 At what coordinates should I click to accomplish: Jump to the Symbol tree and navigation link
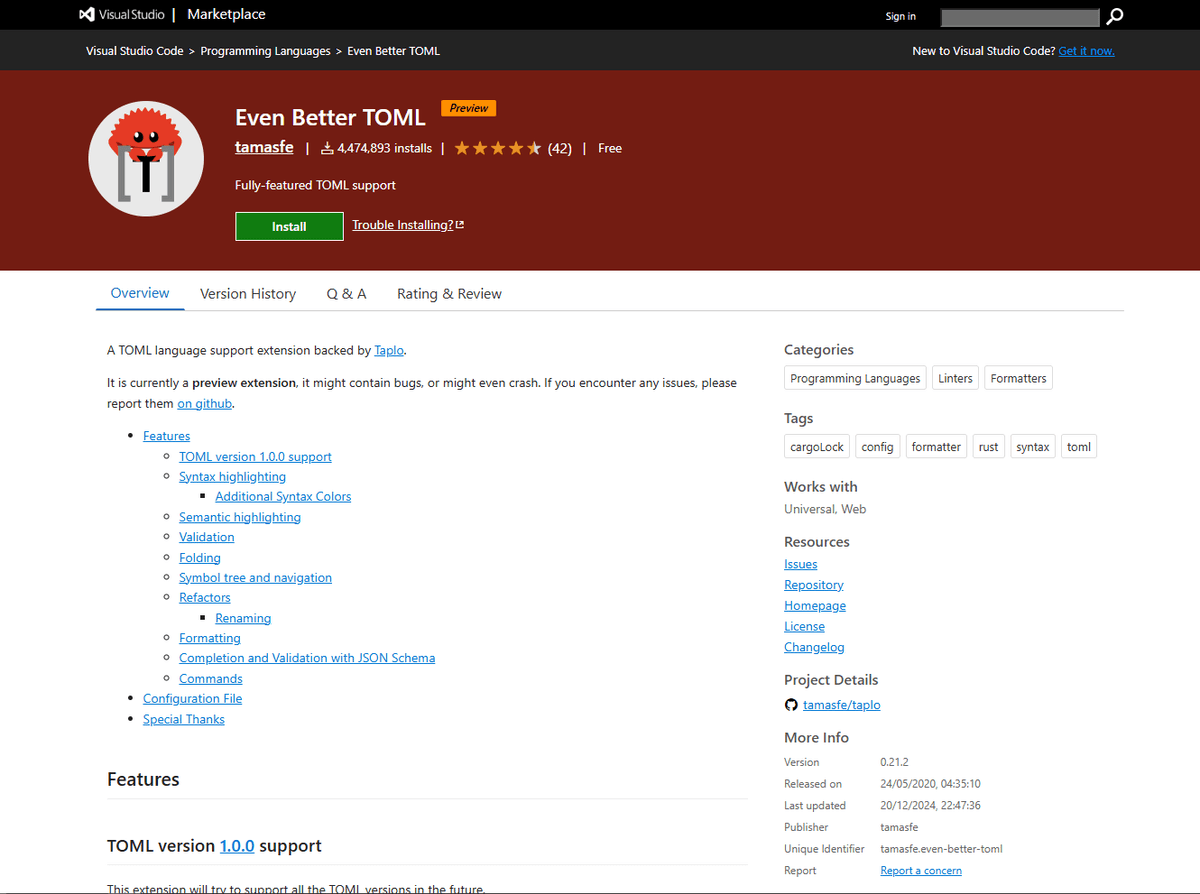[255, 577]
